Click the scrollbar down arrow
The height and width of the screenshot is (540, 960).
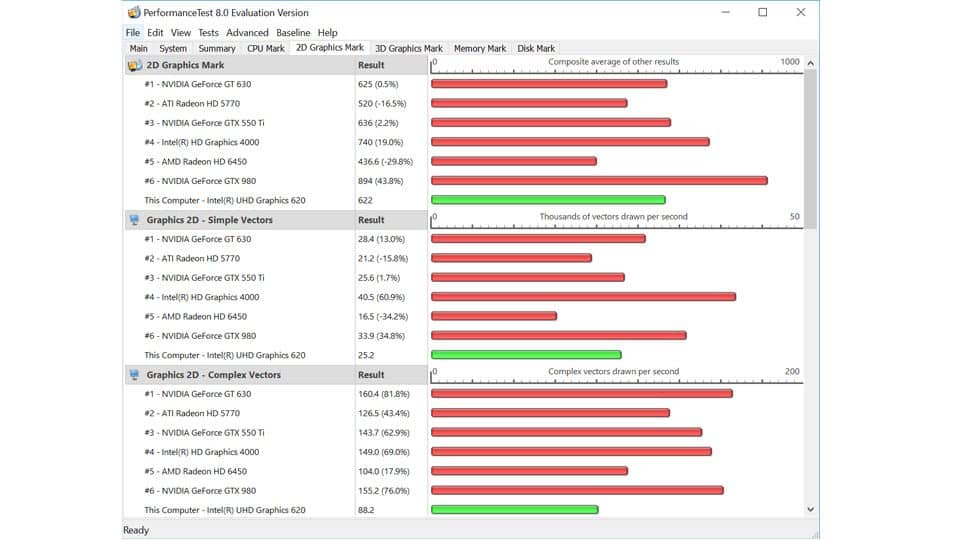pos(811,509)
